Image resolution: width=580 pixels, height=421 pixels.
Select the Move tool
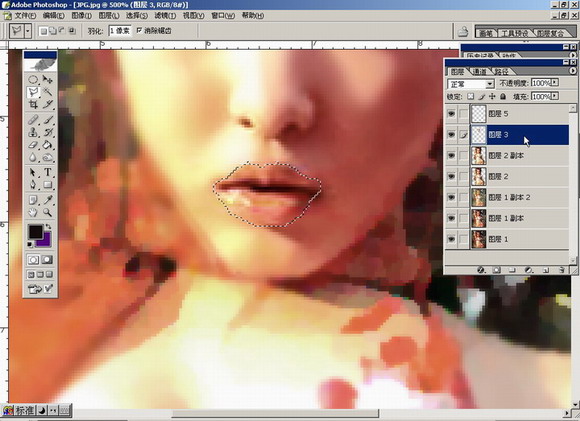48,80
